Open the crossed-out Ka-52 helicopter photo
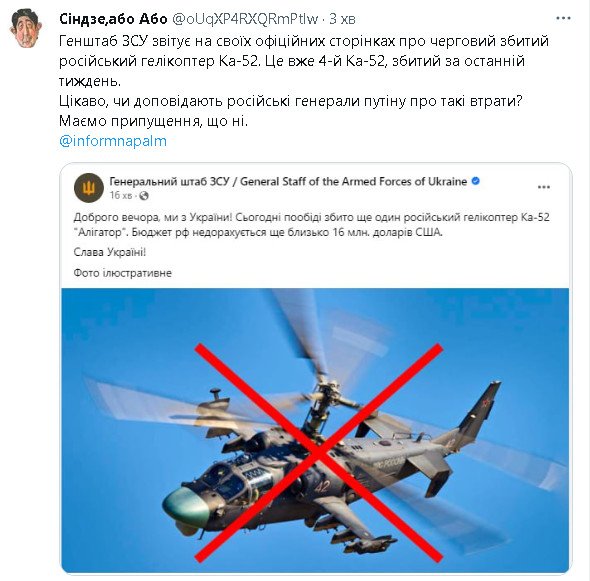 coord(315,430)
